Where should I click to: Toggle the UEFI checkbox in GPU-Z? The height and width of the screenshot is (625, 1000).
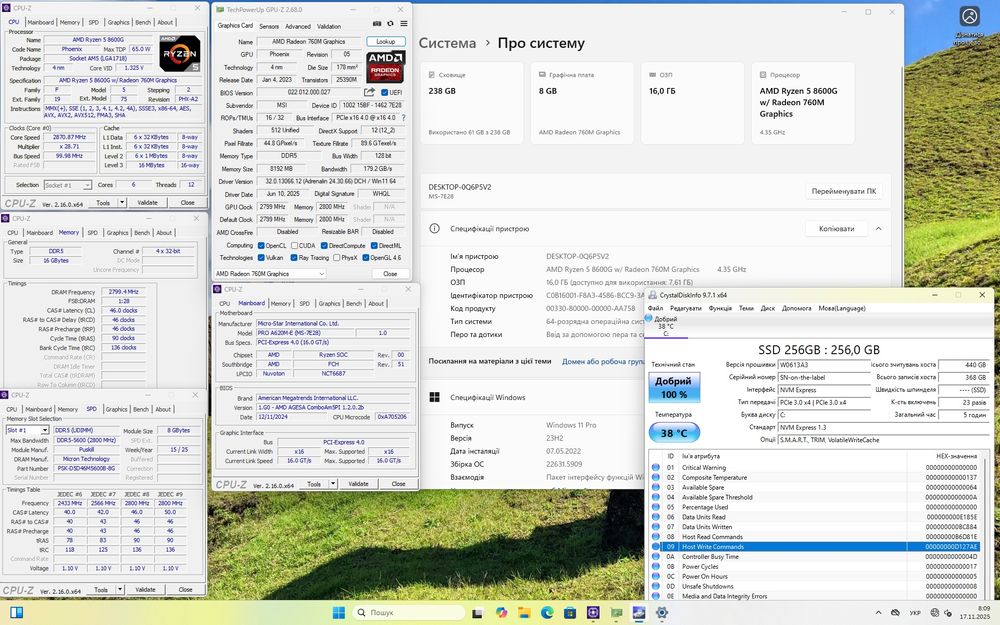(384, 92)
